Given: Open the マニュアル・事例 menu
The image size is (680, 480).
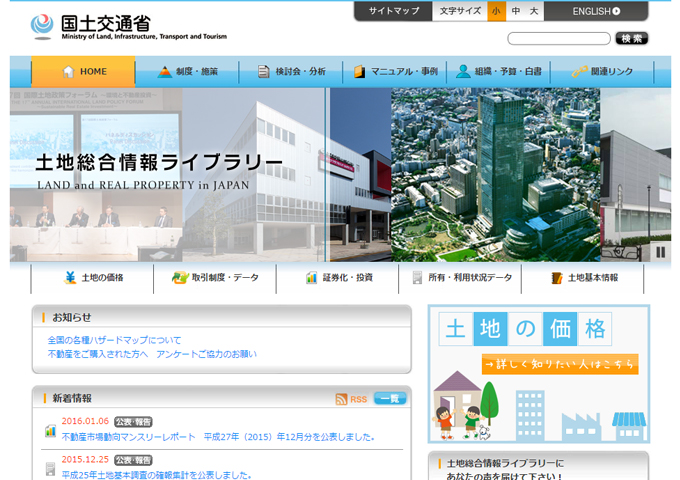Looking at the screenshot, I should (x=395, y=72).
